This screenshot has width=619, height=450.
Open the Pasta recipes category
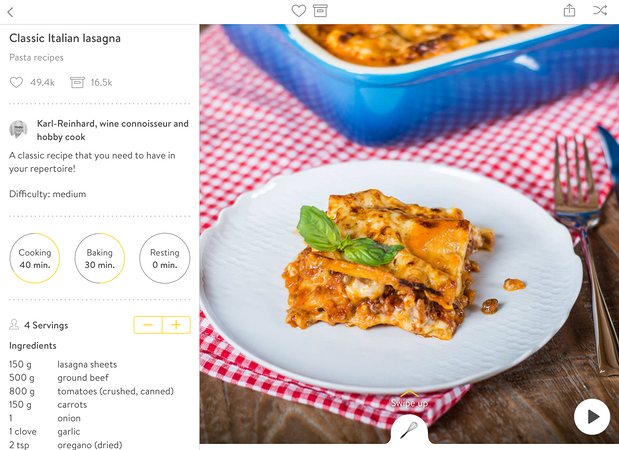tap(36, 58)
